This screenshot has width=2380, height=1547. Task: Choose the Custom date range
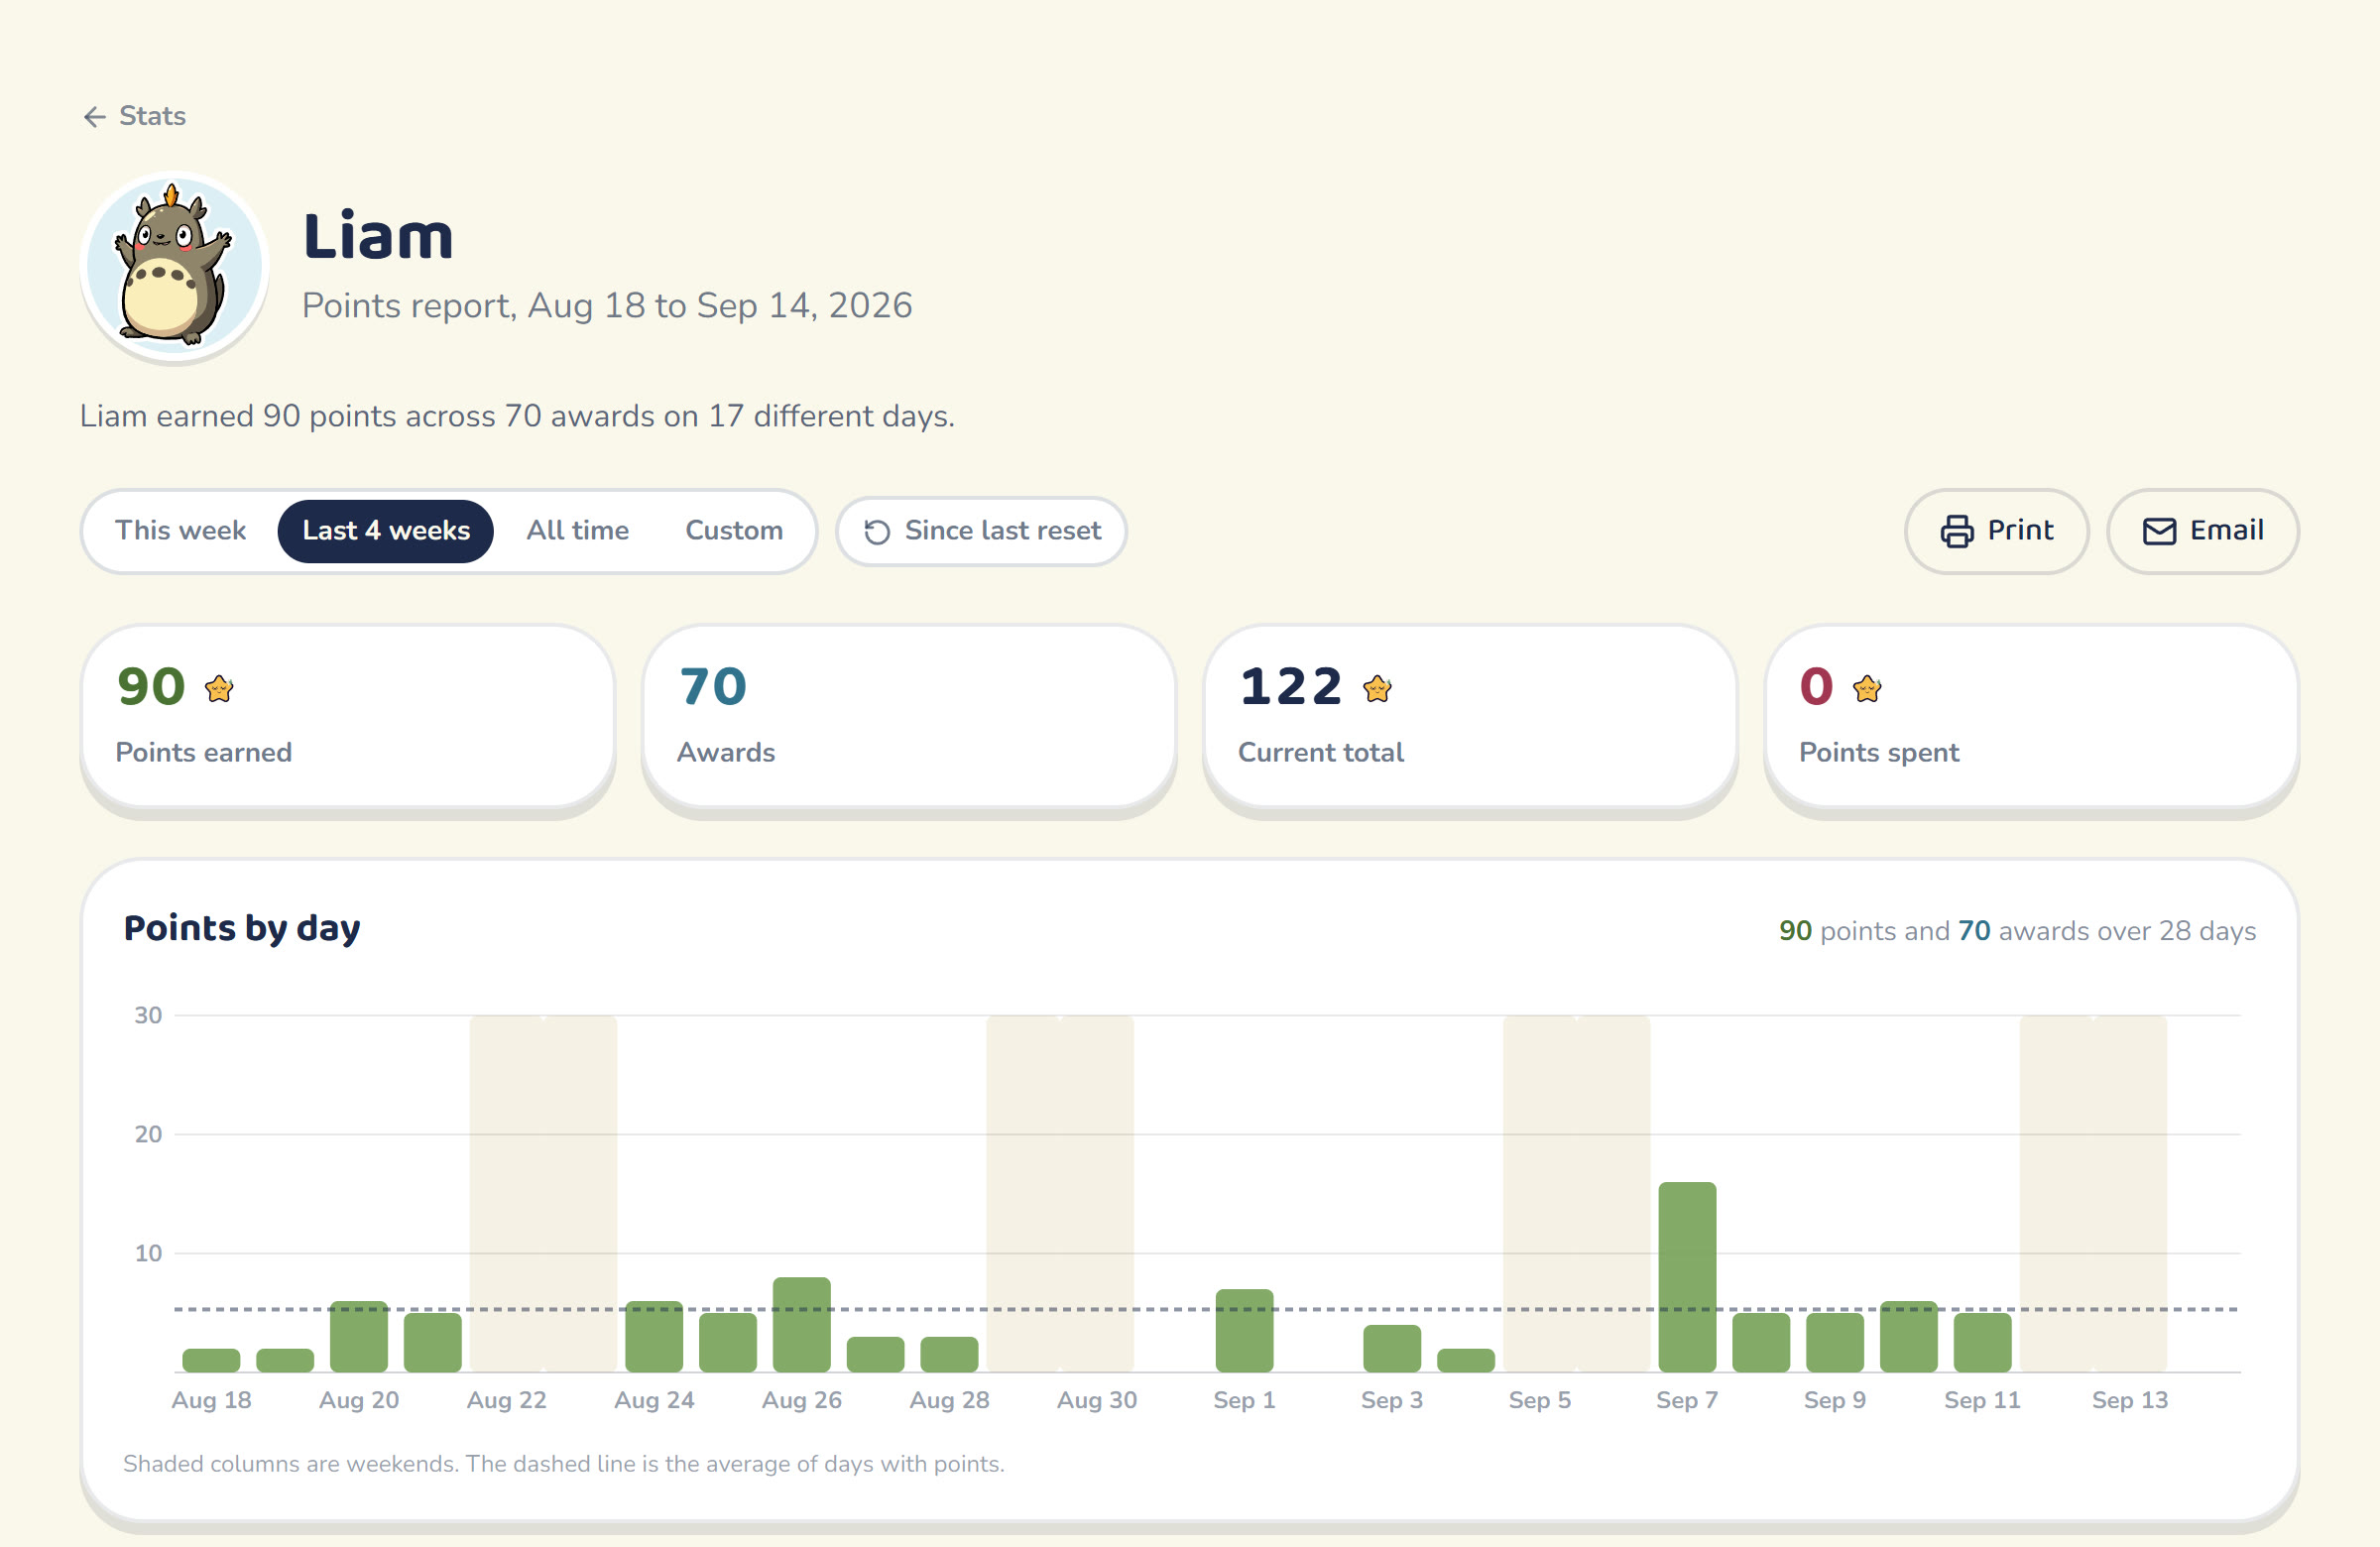[734, 530]
